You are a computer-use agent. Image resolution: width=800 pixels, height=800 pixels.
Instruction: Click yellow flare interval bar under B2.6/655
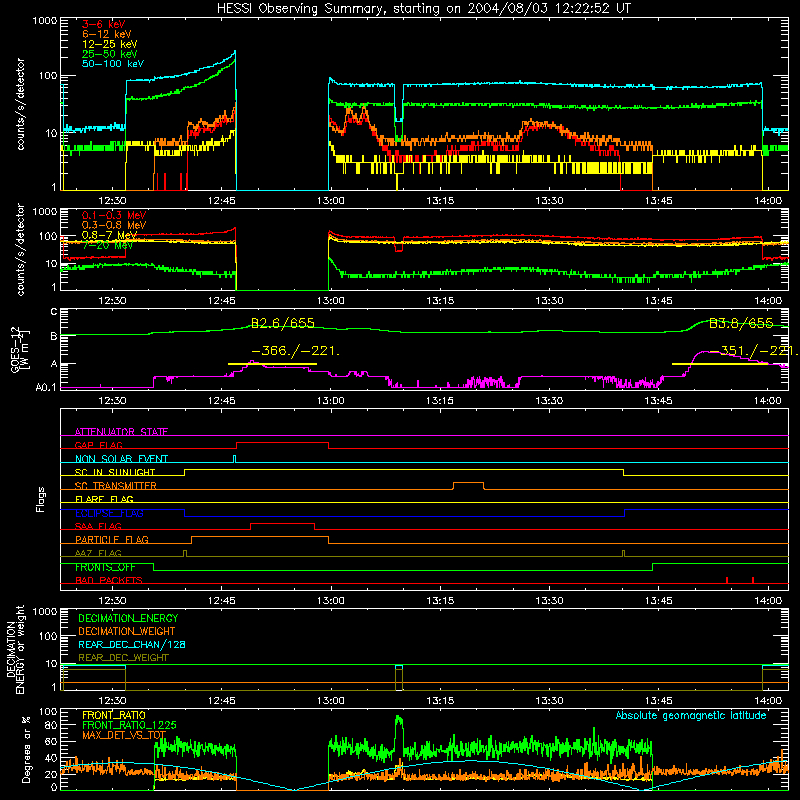pyautogui.click(x=272, y=364)
